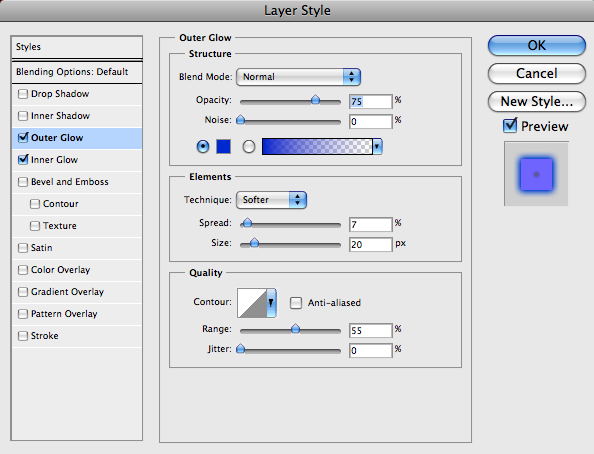This screenshot has width=594, height=454.
Task: Open the Contour curve thumbnail picker
Action: pyautogui.click(x=252, y=303)
